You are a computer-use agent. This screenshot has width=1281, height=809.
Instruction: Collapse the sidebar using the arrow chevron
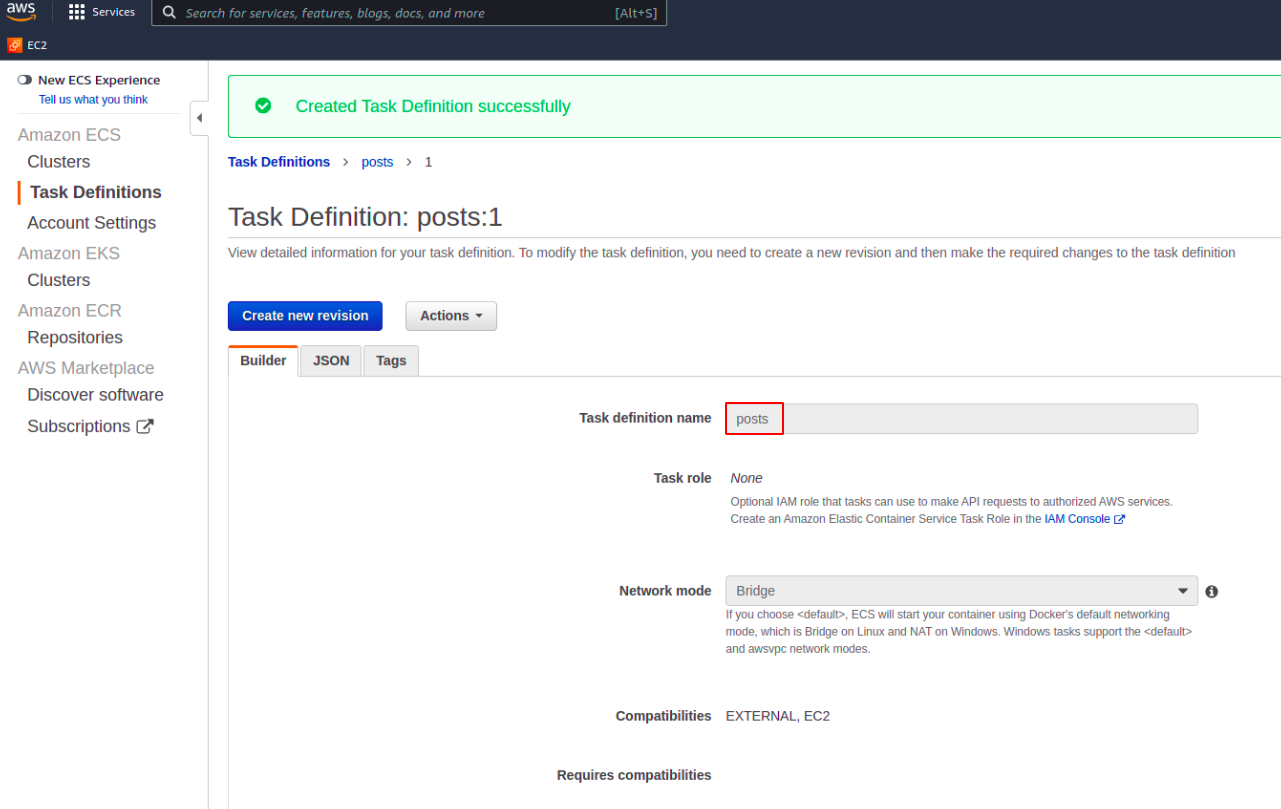[x=199, y=117]
